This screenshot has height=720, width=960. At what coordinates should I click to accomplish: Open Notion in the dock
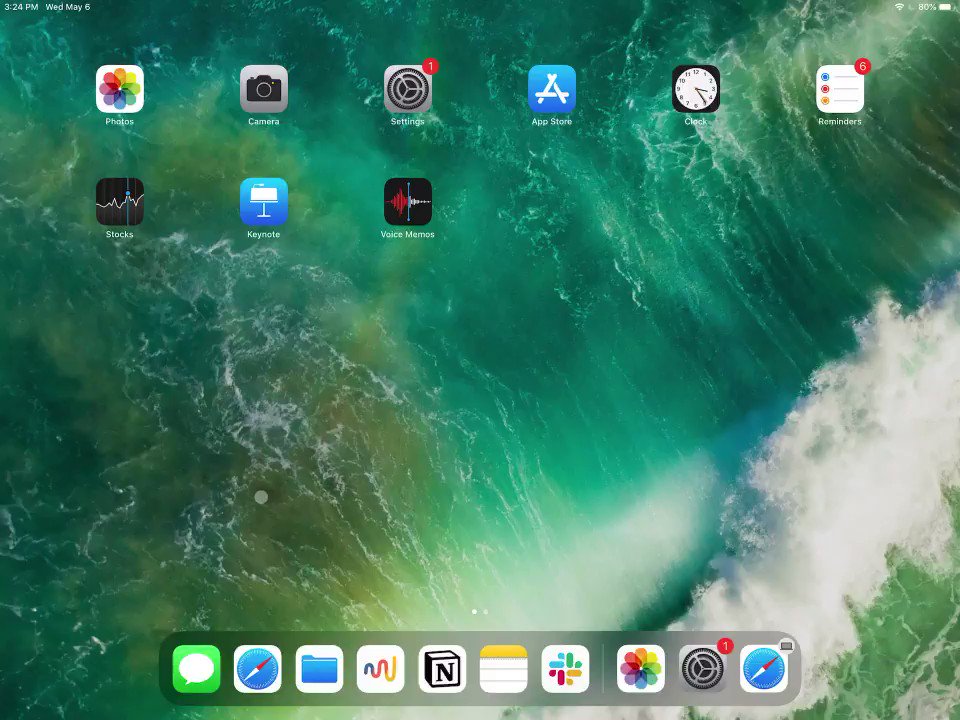tap(442, 669)
